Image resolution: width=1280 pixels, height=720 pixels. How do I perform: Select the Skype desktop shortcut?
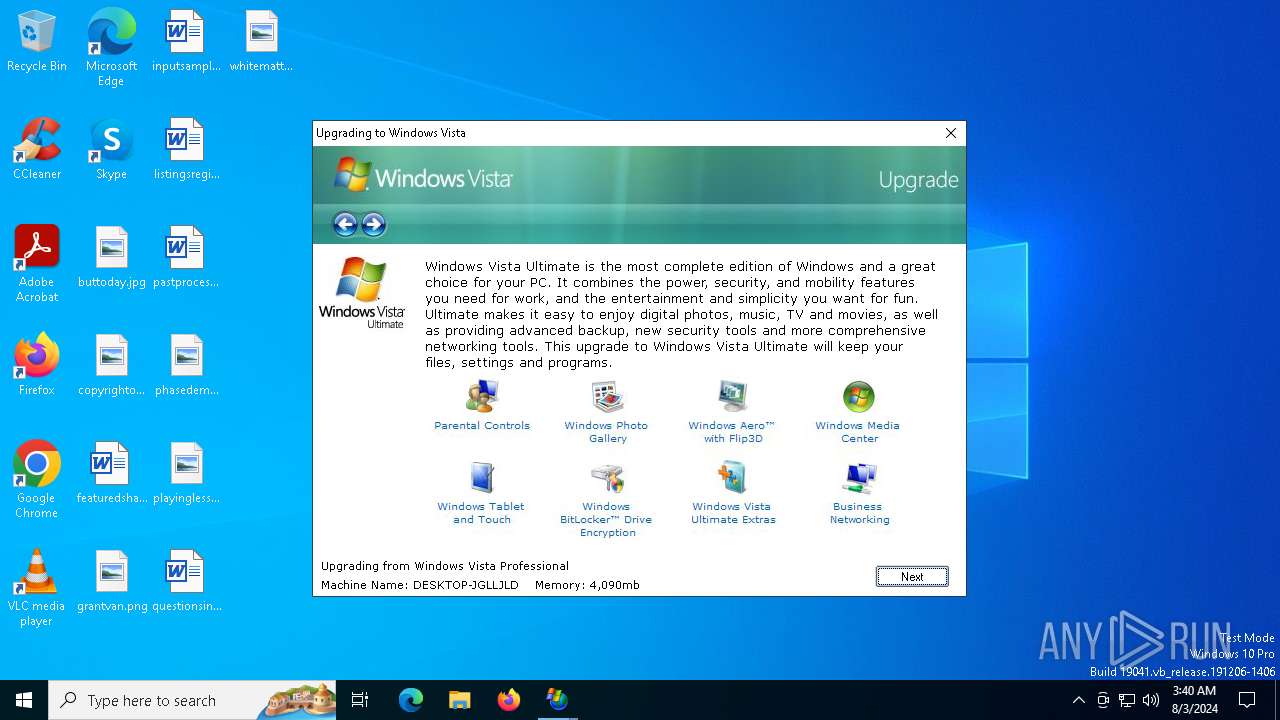coord(111,150)
